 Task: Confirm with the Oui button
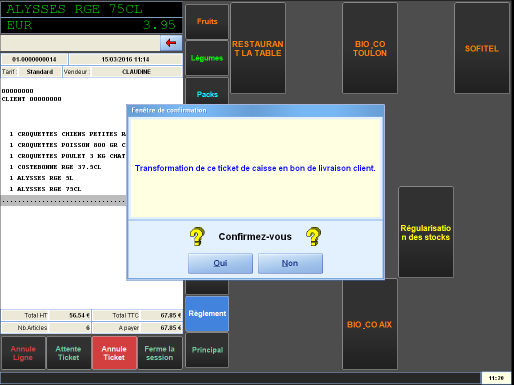pos(220,263)
